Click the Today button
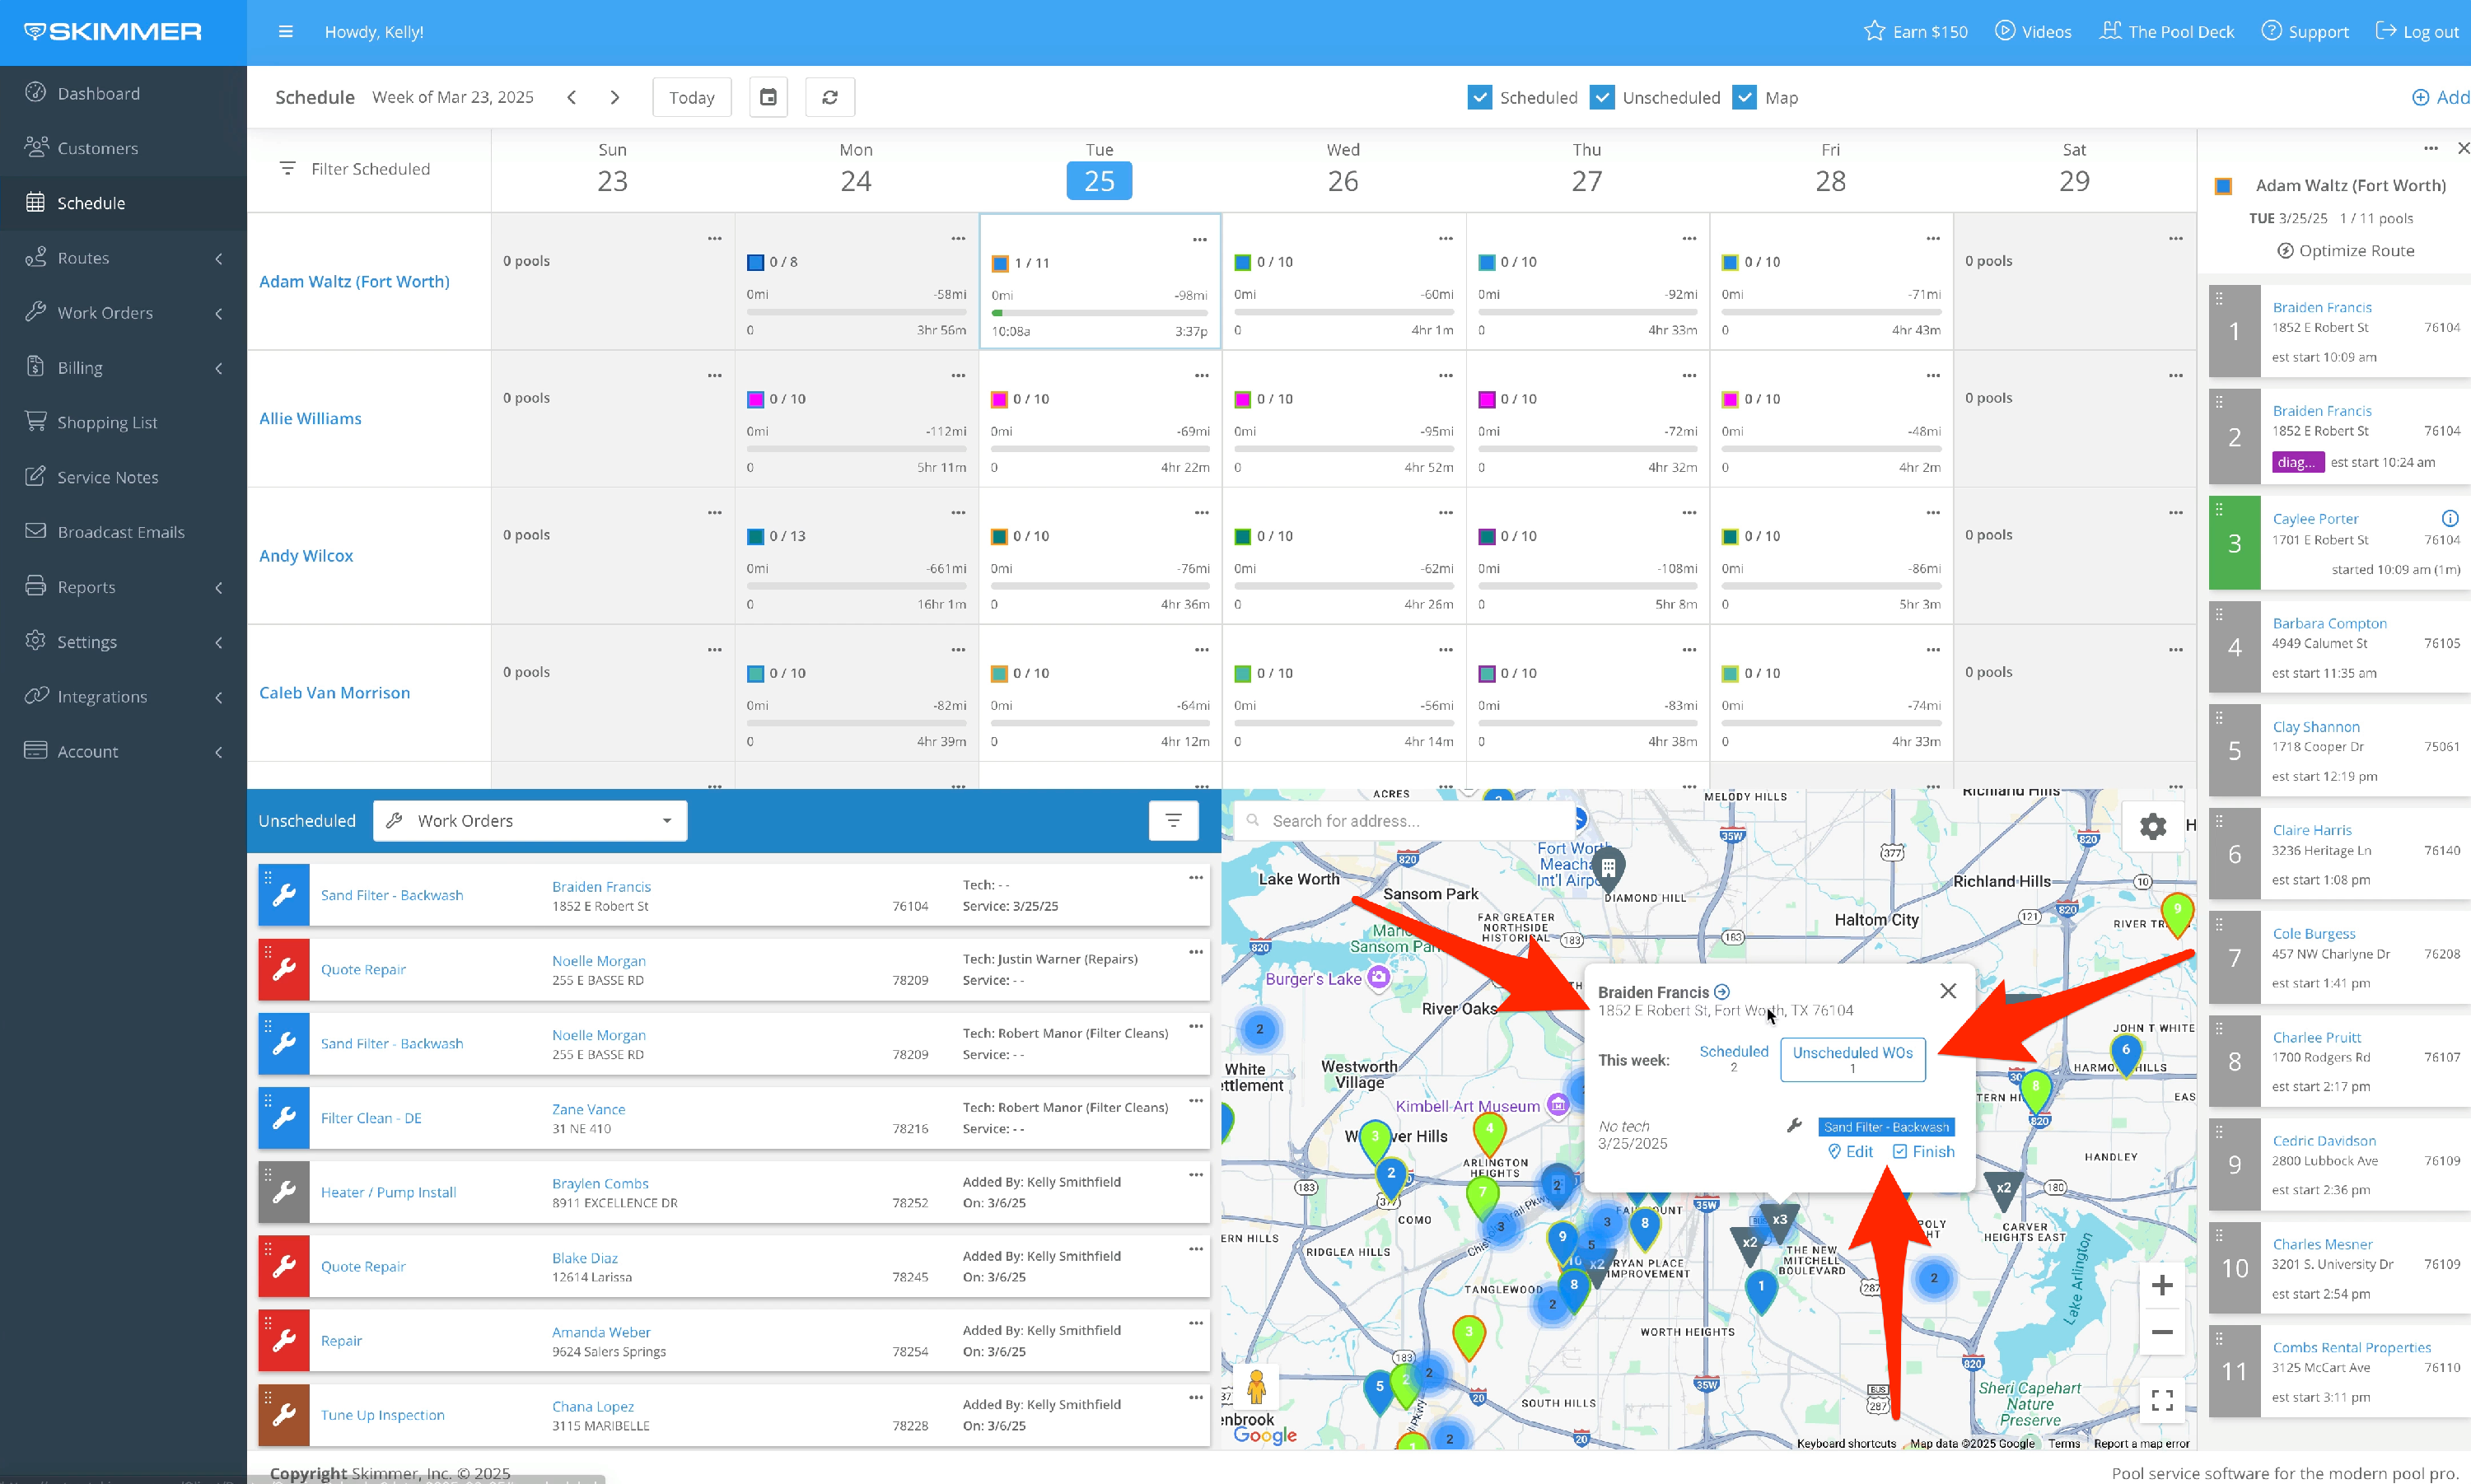The width and height of the screenshot is (2471, 1484). (691, 97)
